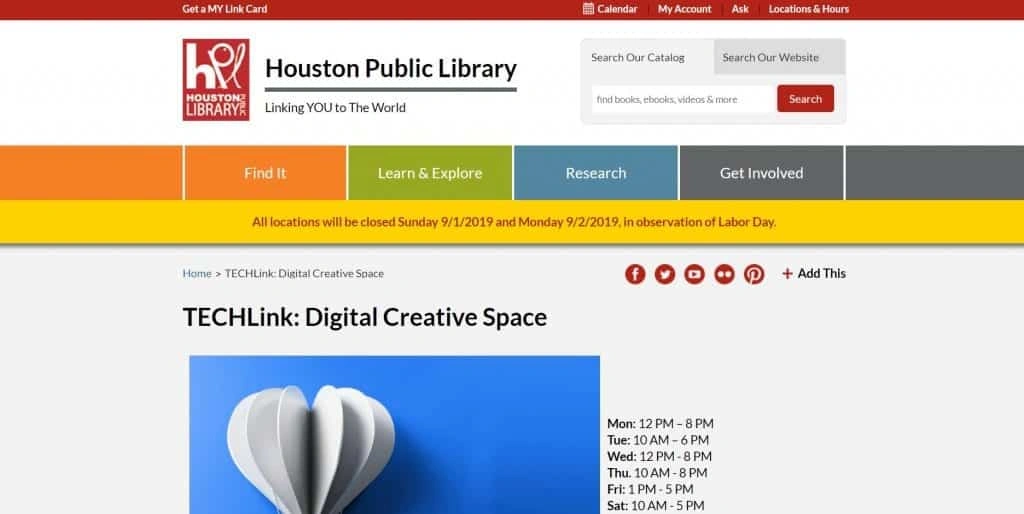
Task: Open the YouTube social icon
Action: click(694, 274)
